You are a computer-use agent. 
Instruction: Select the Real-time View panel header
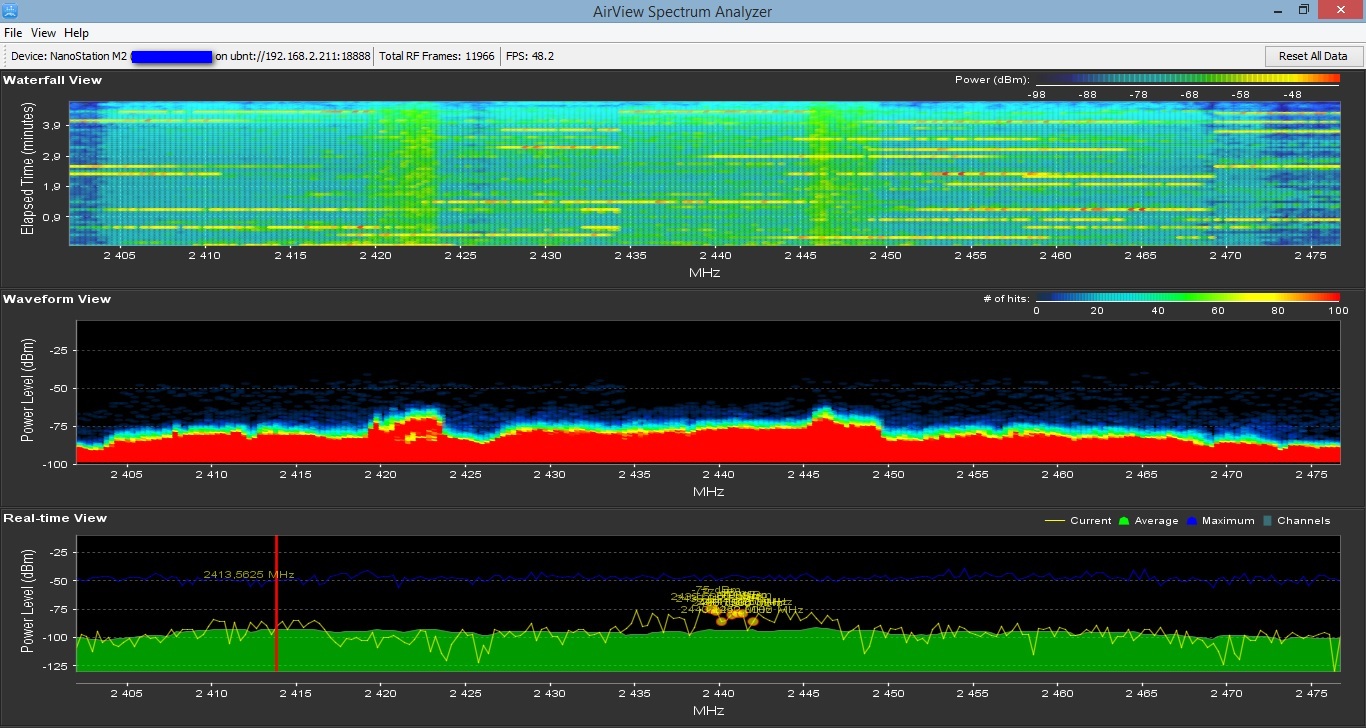point(55,518)
